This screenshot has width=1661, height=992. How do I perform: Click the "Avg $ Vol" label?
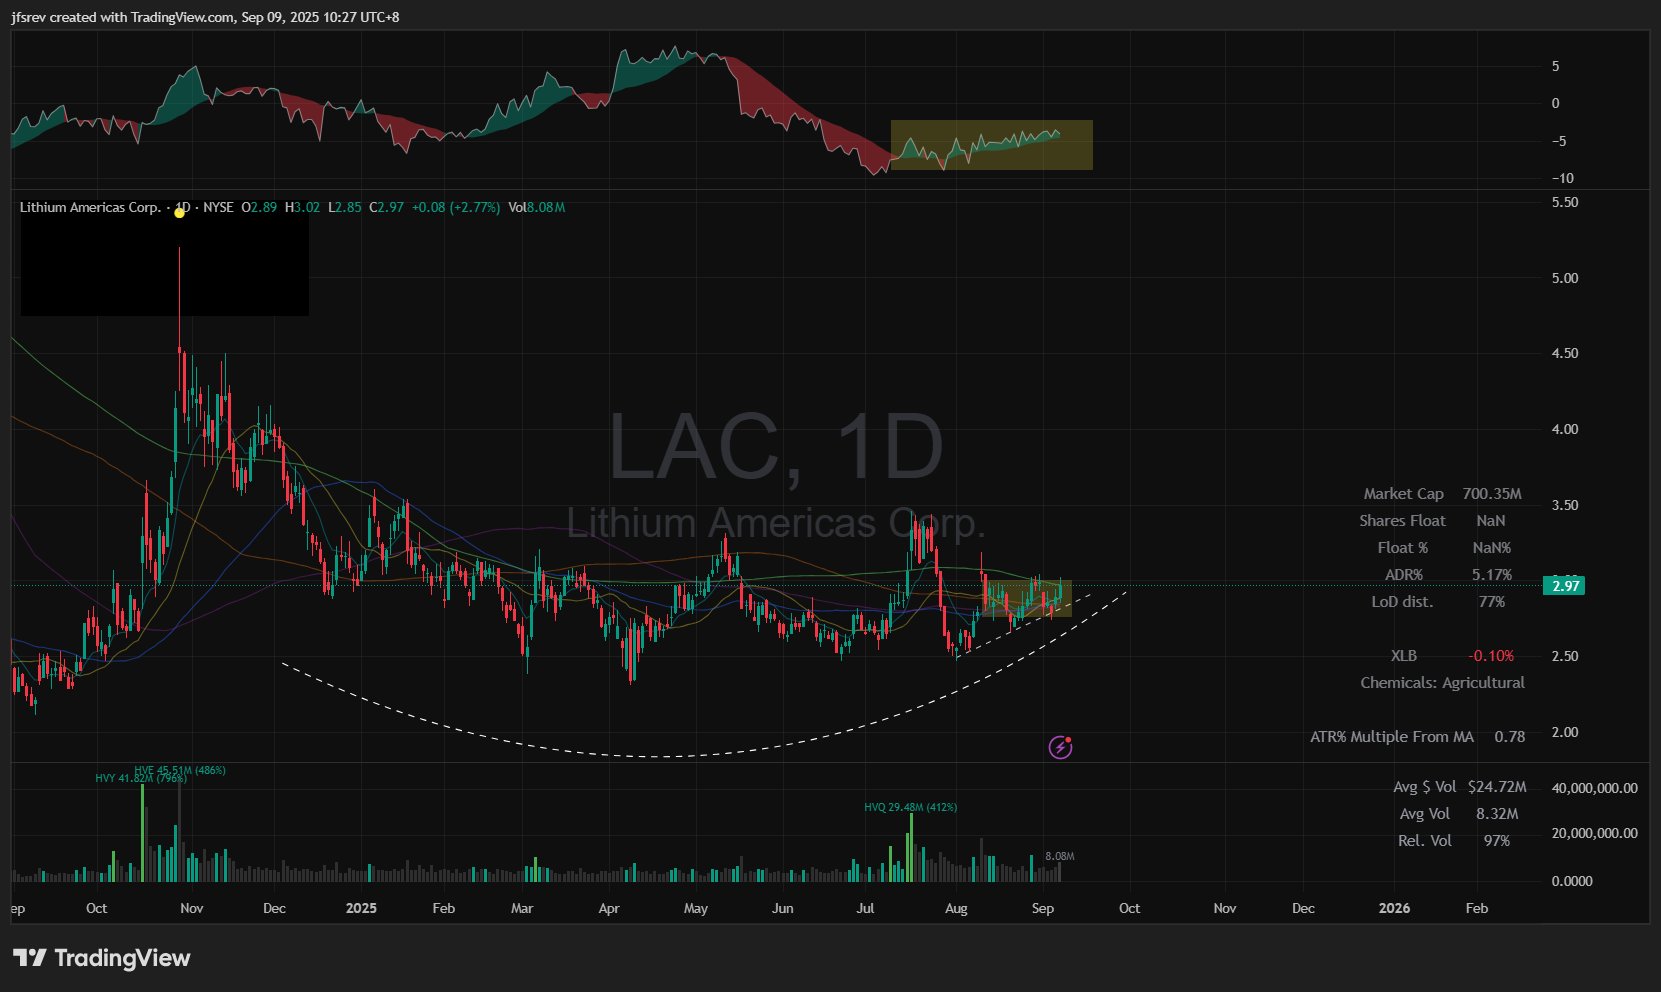(x=1424, y=787)
